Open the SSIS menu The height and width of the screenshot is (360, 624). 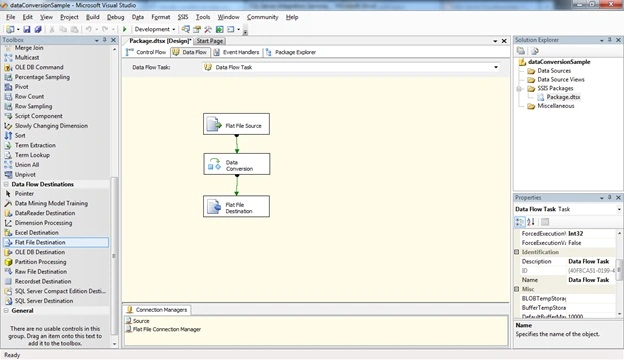click(183, 17)
